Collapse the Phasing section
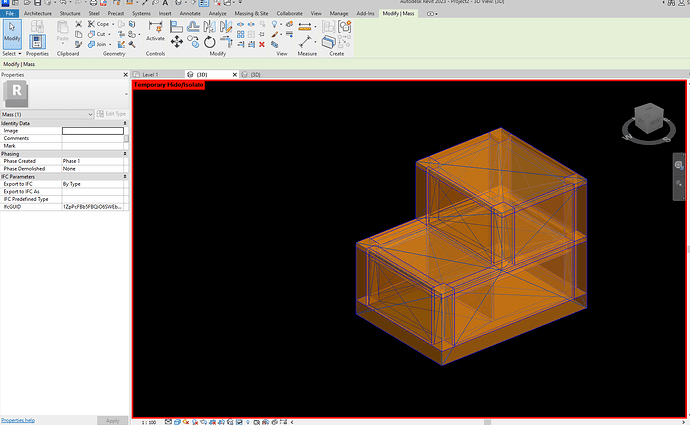 click(125, 154)
